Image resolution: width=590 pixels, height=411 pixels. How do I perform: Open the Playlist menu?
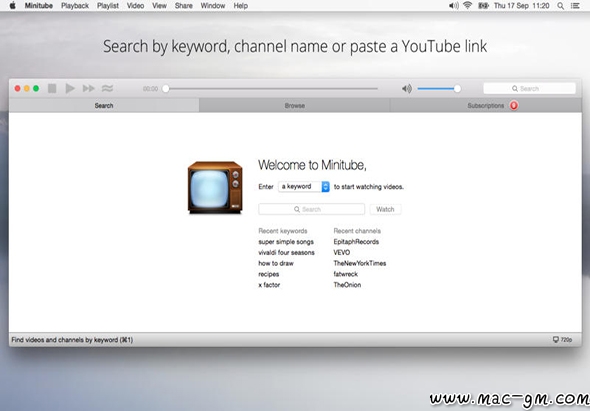(108, 6)
